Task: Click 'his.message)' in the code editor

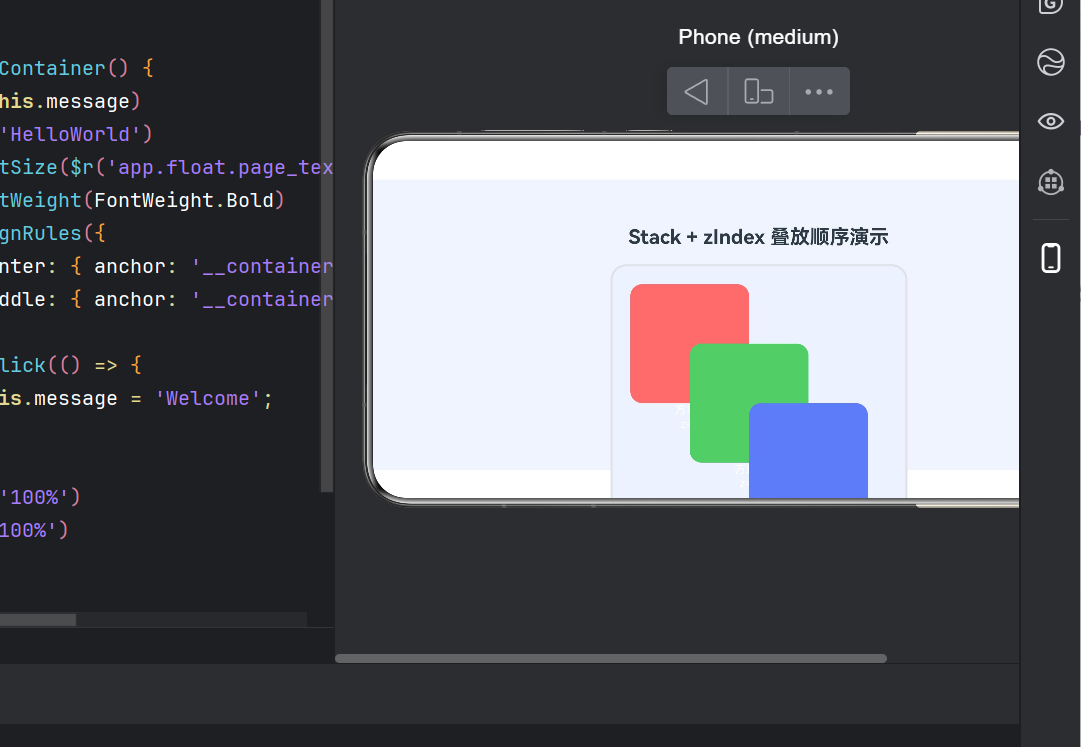Action: pos(70,101)
